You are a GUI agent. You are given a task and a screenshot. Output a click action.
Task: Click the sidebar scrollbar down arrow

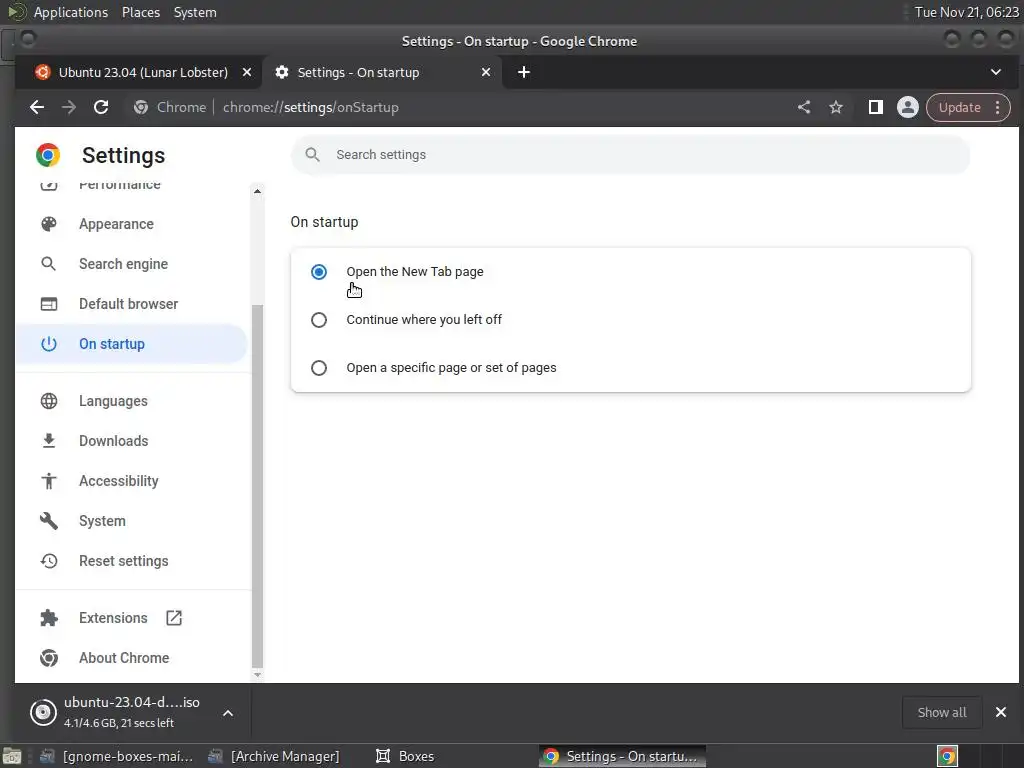tap(257, 675)
